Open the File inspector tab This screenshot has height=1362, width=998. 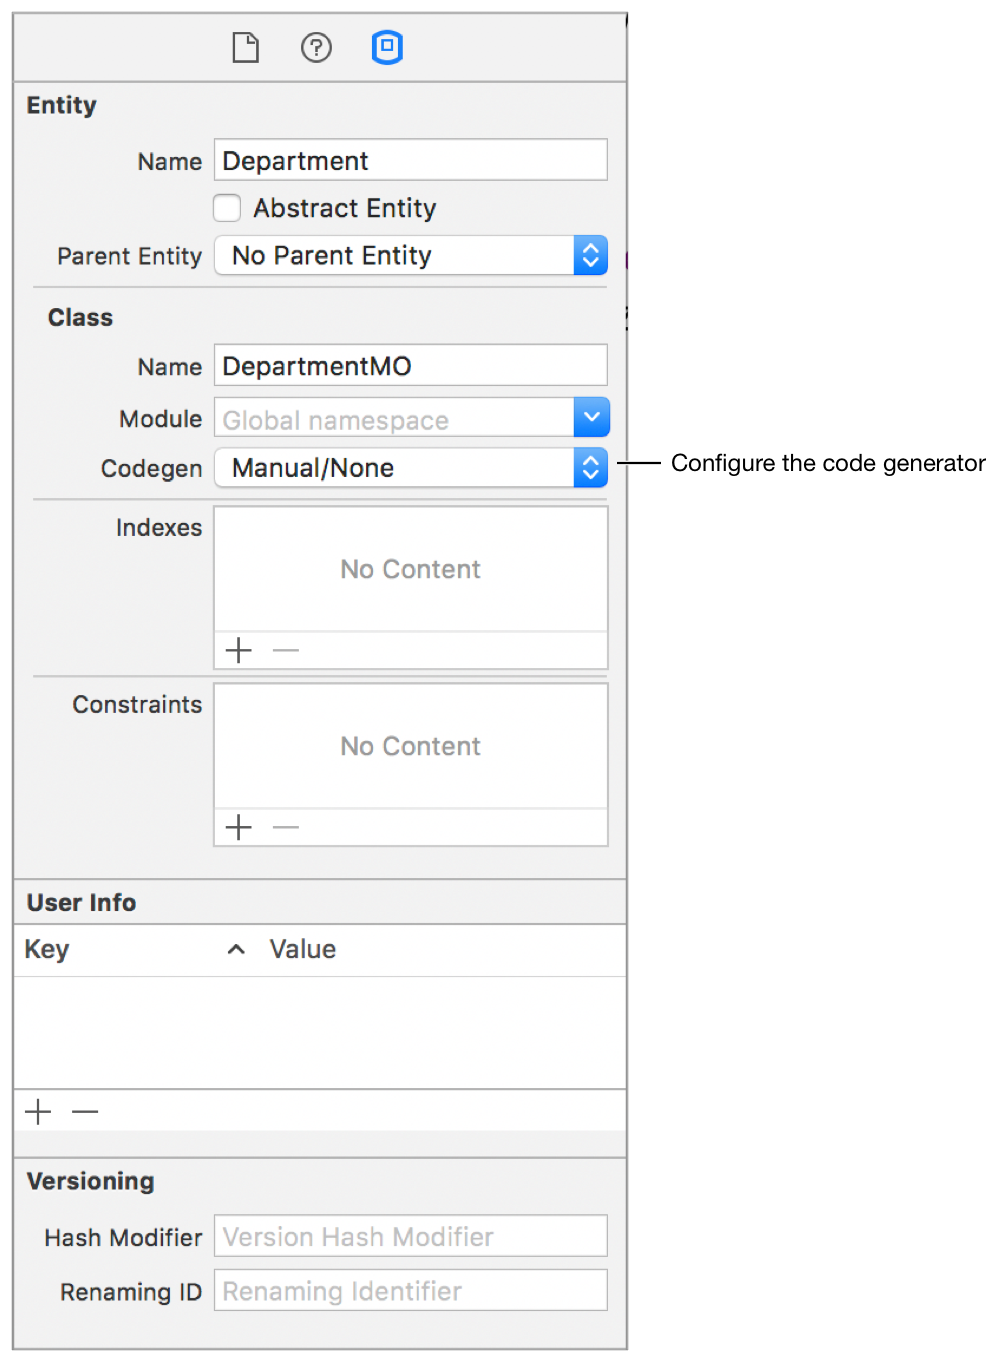(x=245, y=47)
